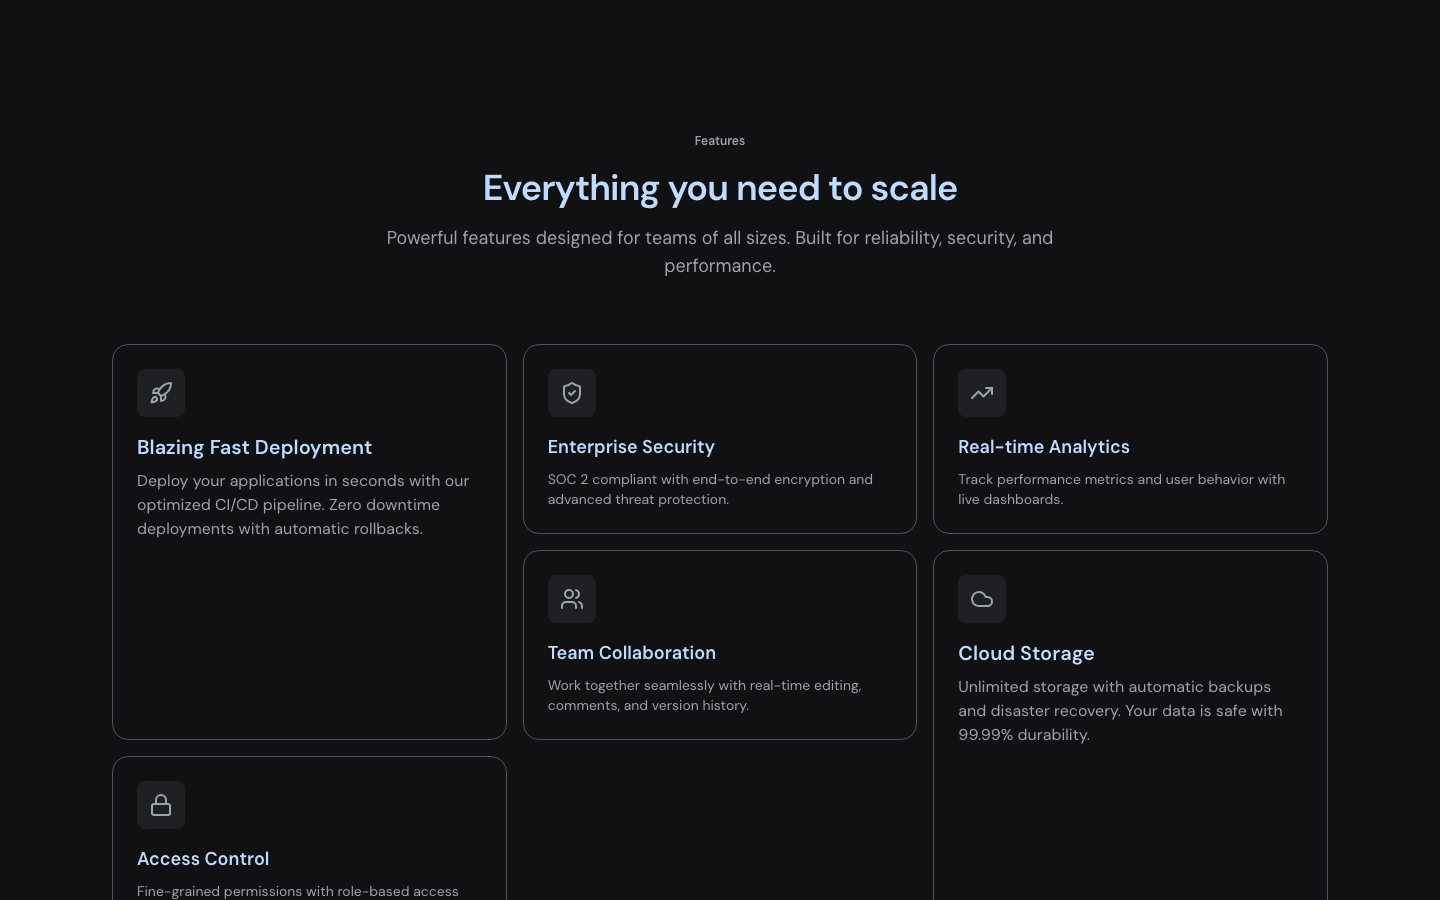Click the 'Unlimited storage with automatic backups' description
Viewport: 1440px width, 900px height.
click(1120, 711)
